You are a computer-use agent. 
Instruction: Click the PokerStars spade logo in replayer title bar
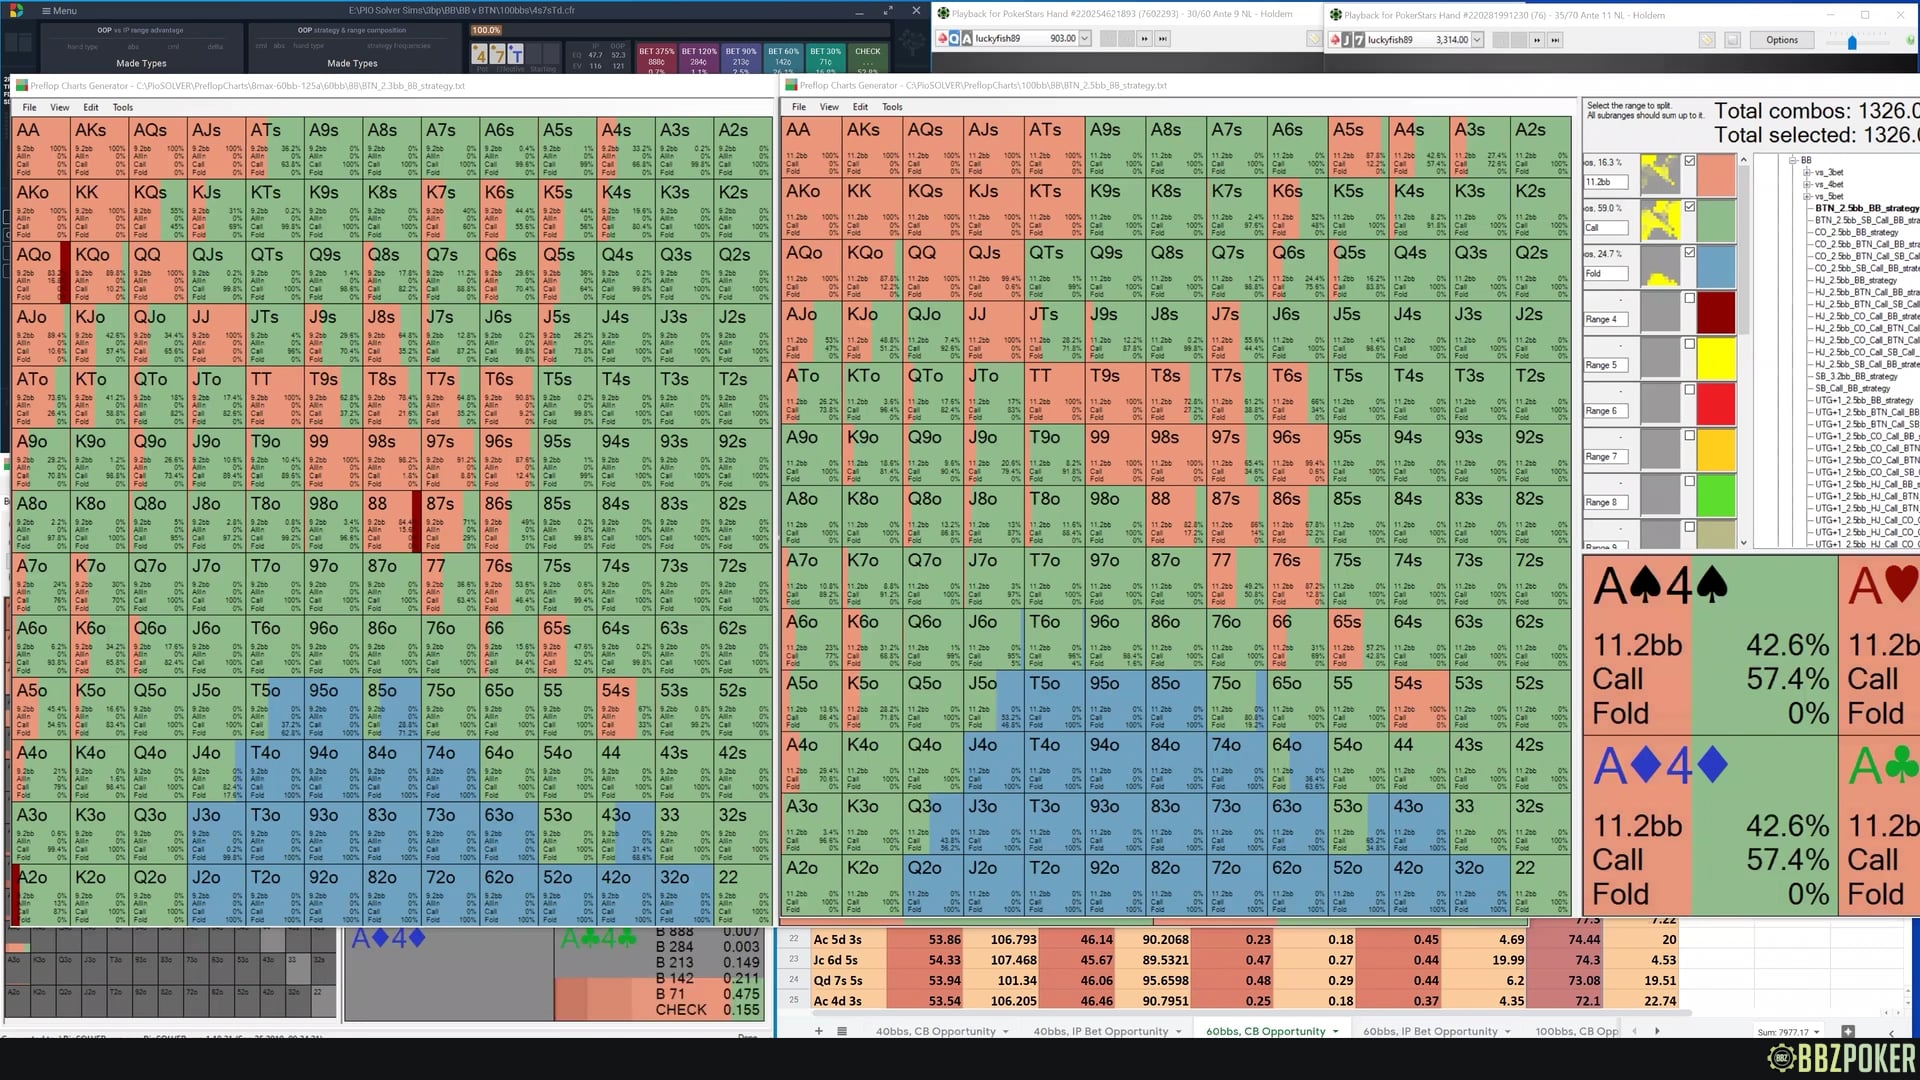pyautogui.click(x=945, y=14)
